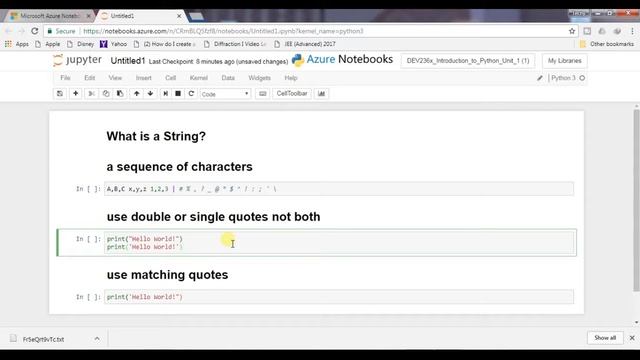The image size is (640, 360).
Task: Open the Widgets menu
Action: point(259,78)
